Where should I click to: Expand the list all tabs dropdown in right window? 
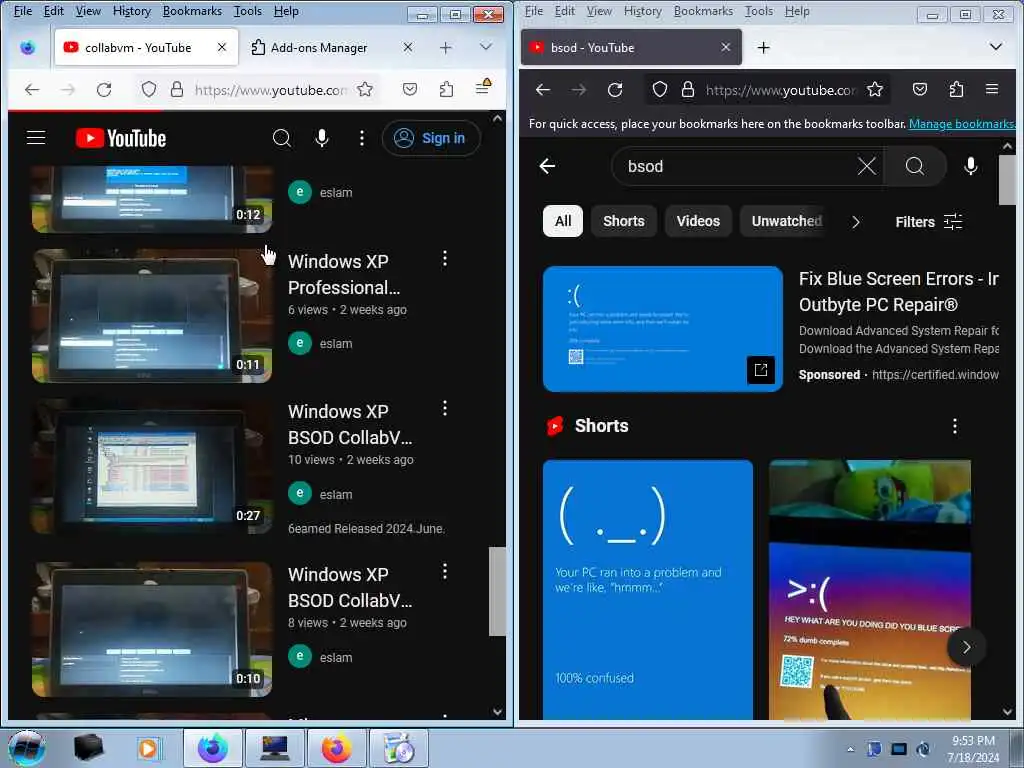coord(996,47)
